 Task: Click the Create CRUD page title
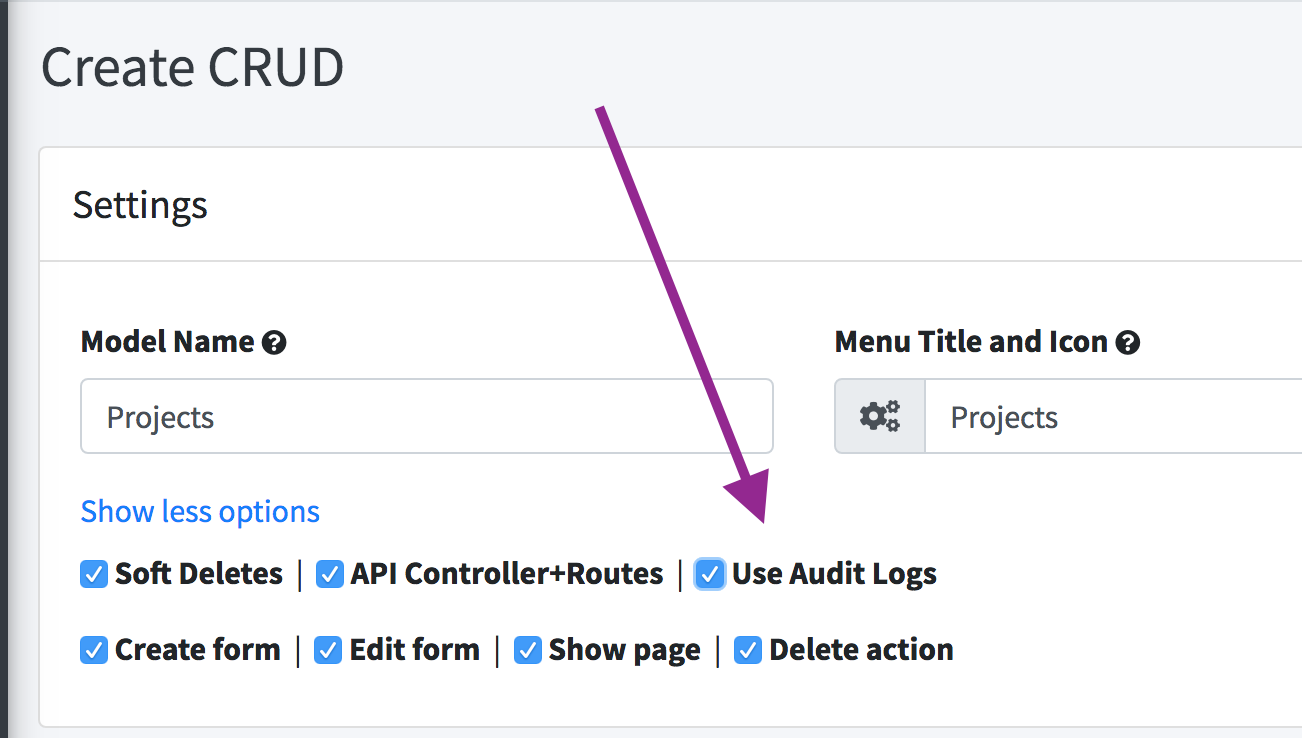tap(192, 68)
